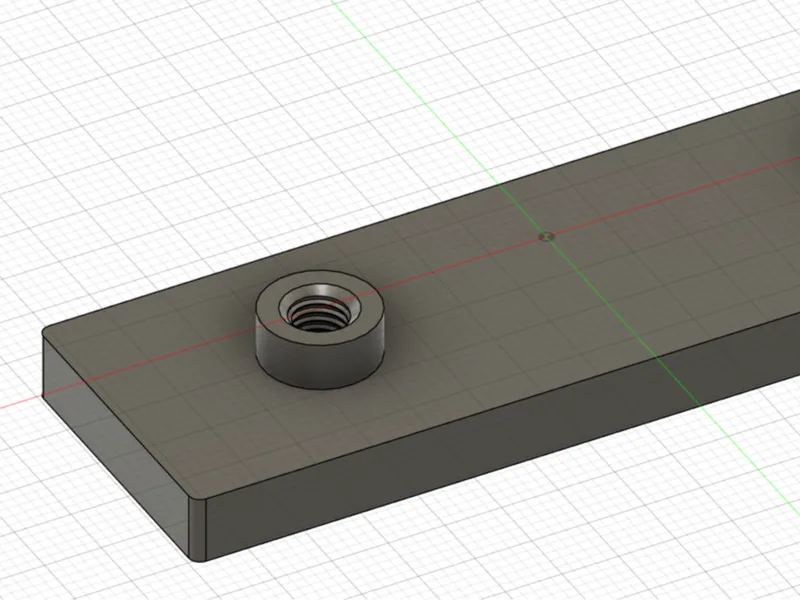Click the origin point where the axes cross

point(547,236)
